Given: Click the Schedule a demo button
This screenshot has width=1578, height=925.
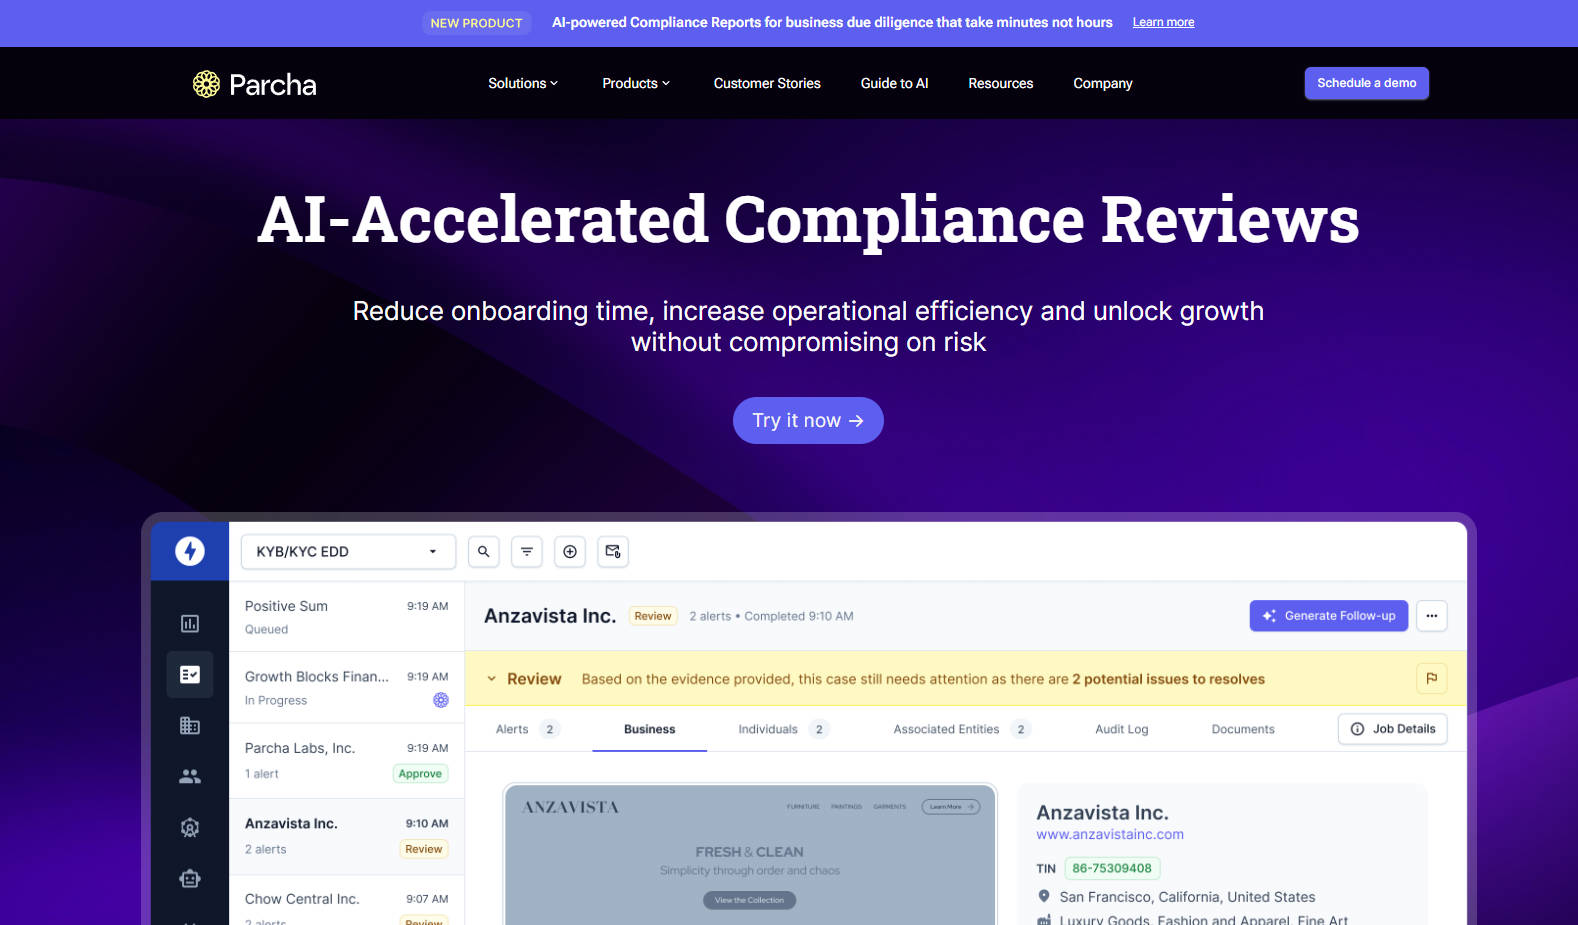Looking at the screenshot, I should [1366, 83].
